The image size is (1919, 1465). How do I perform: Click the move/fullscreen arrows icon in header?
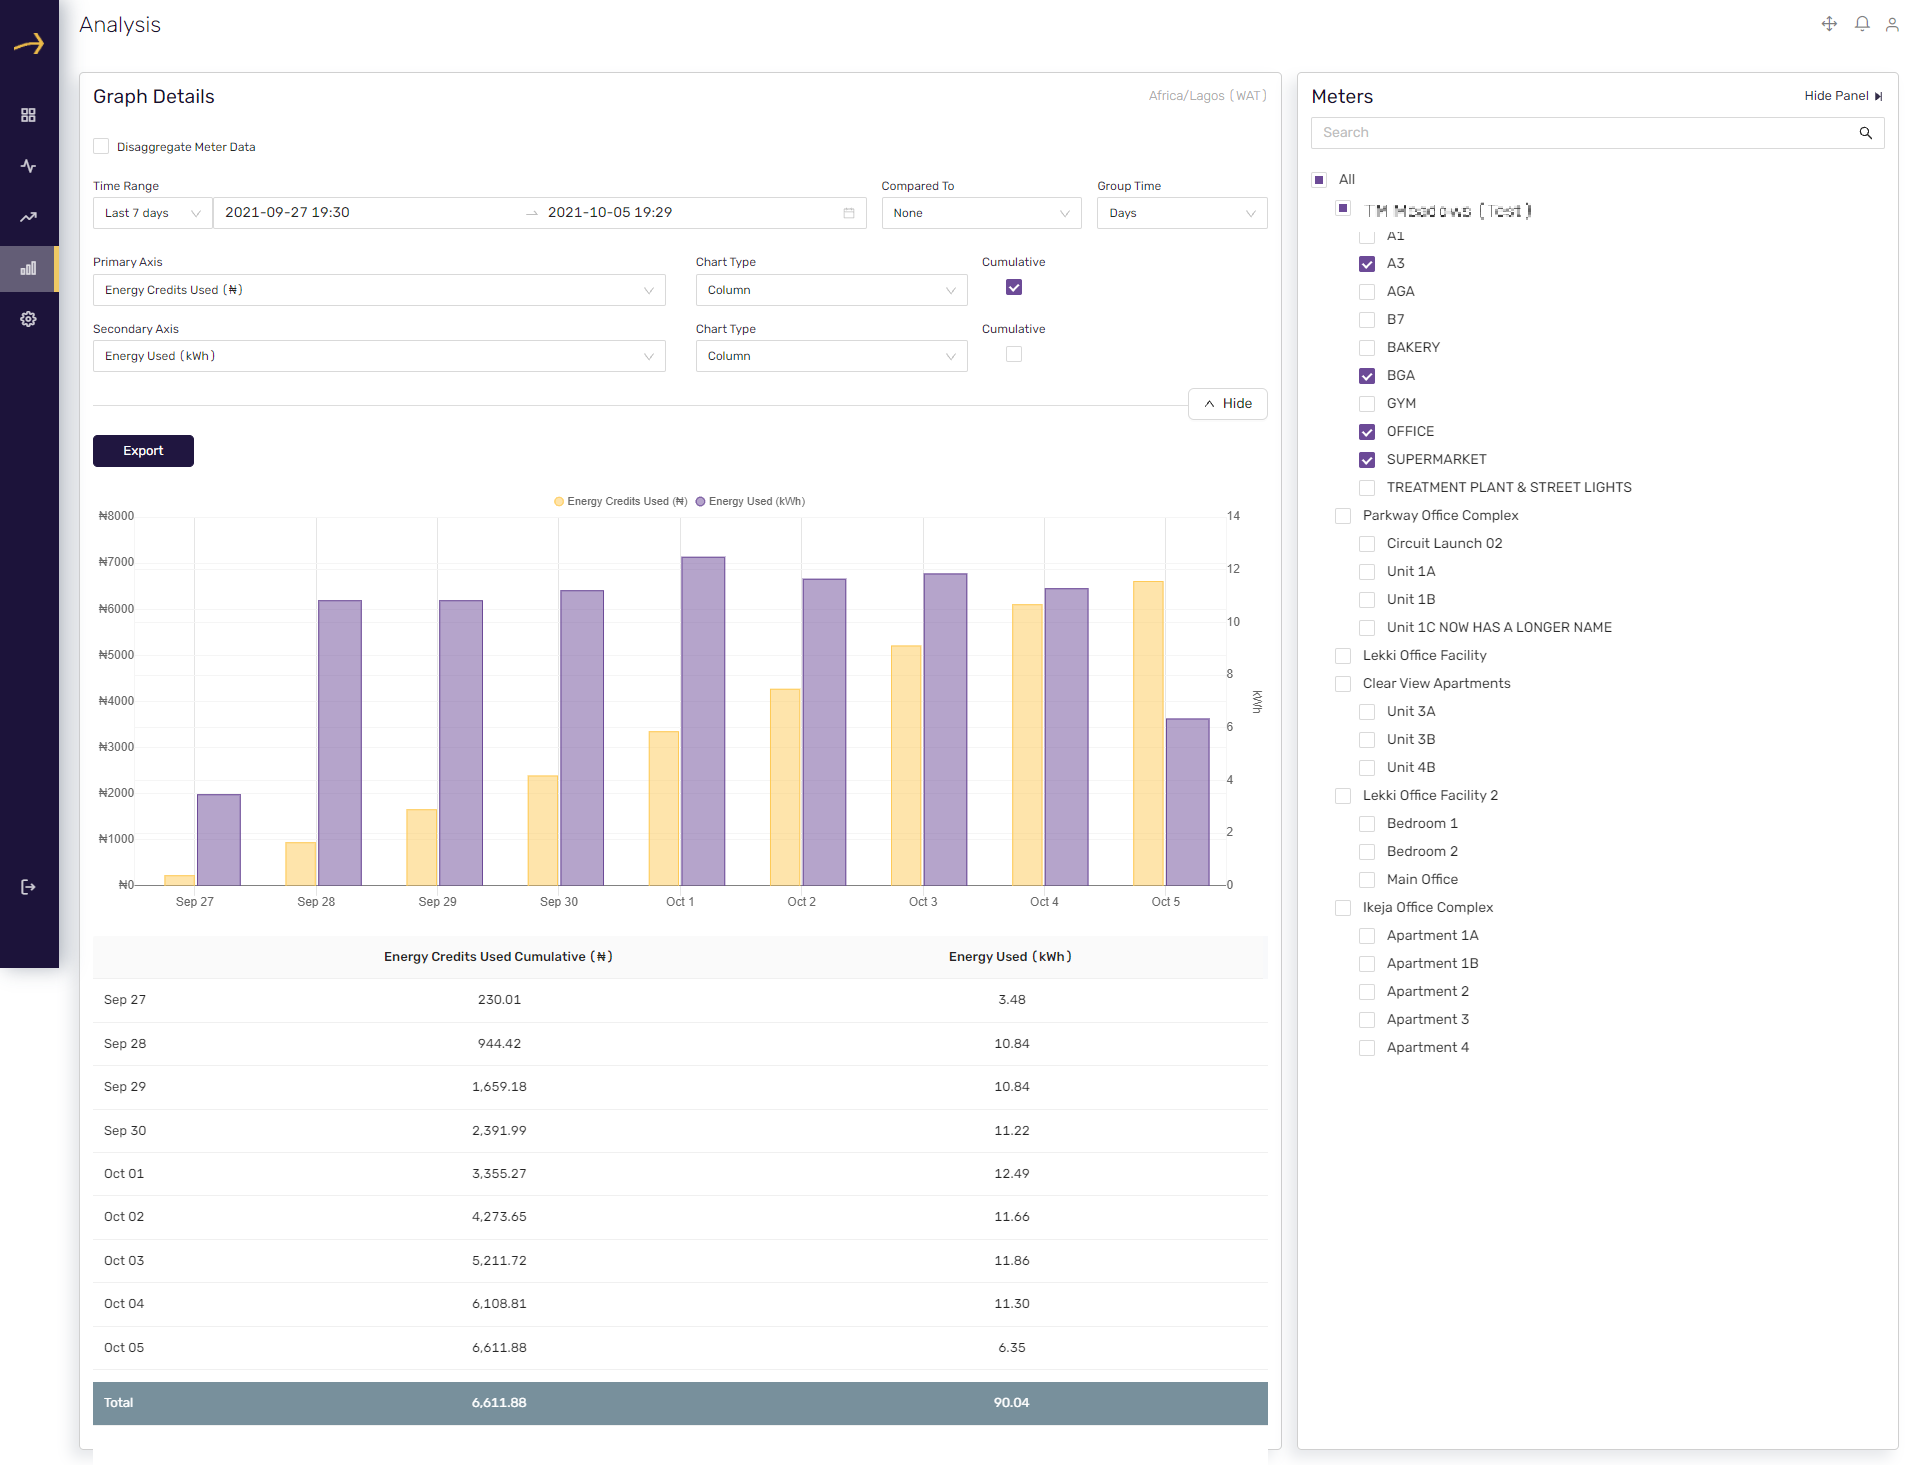(x=1829, y=24)
